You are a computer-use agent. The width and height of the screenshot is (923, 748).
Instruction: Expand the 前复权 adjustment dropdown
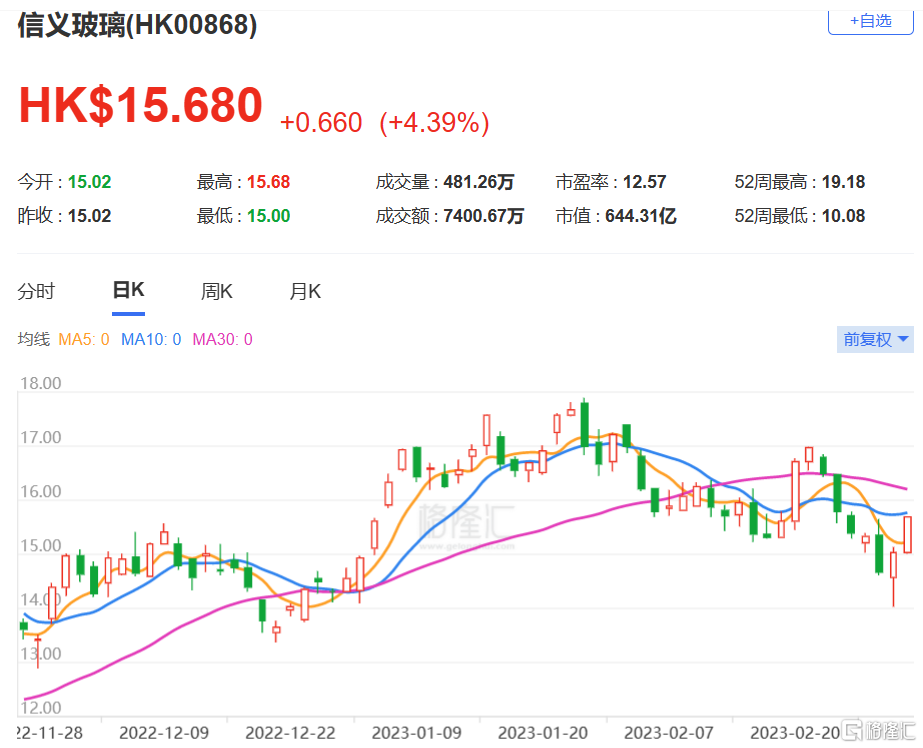[875, 340]
